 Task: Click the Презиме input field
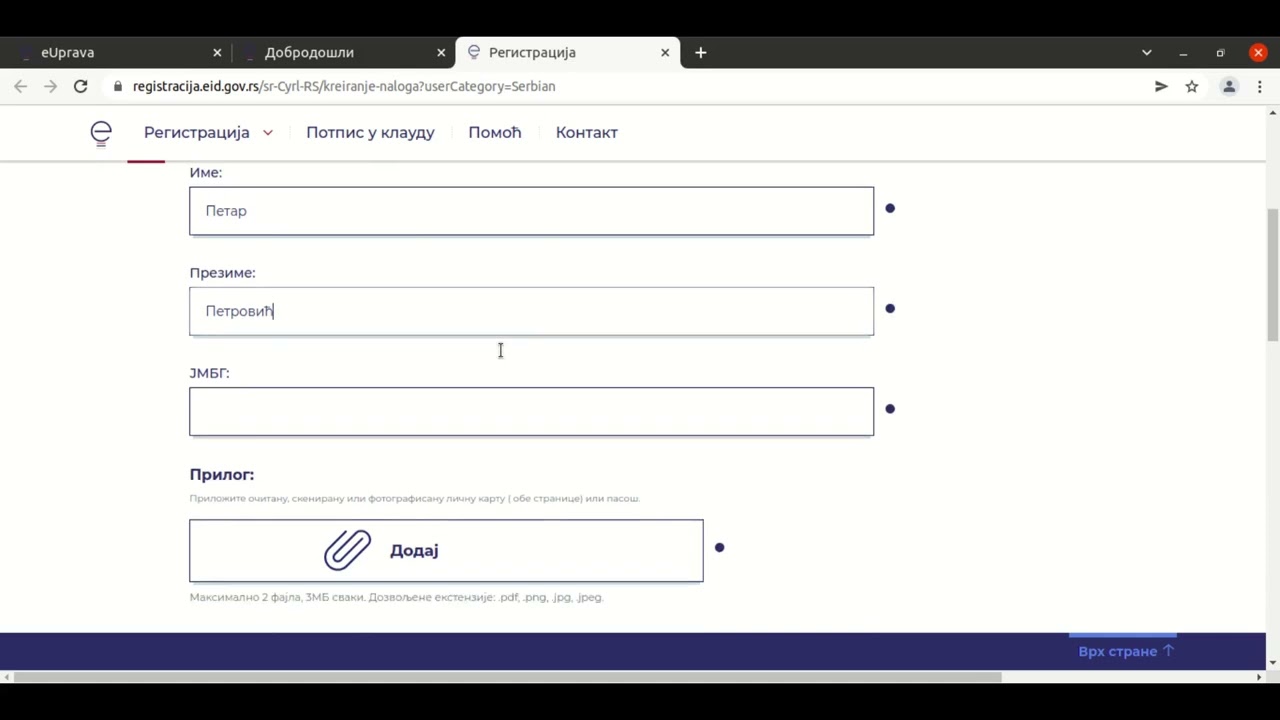[531, 311]
